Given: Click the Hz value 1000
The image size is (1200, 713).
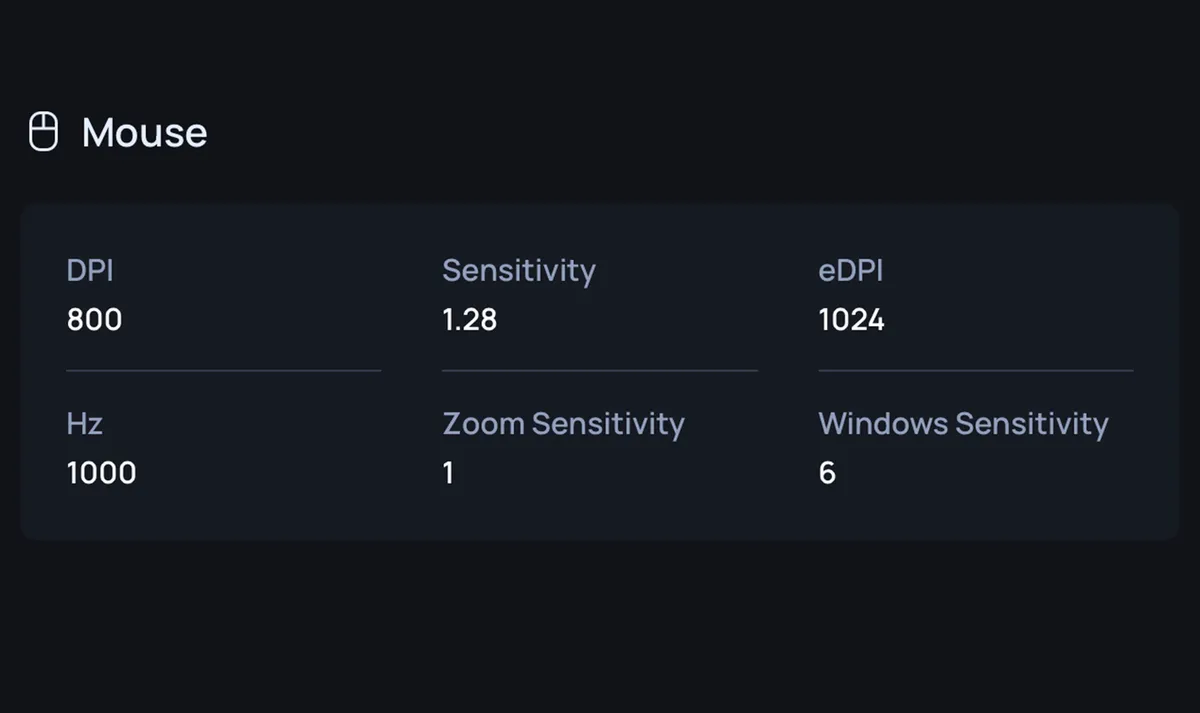Looking at the screenshot, I should click(x=101, y=473).
